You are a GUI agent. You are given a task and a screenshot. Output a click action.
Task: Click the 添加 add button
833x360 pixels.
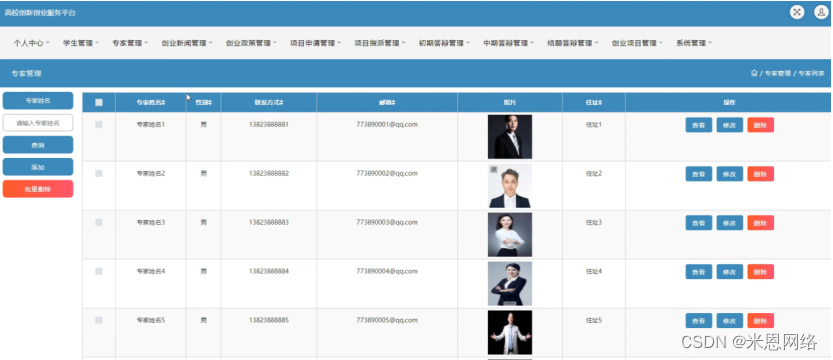click(x=38, y=167)
